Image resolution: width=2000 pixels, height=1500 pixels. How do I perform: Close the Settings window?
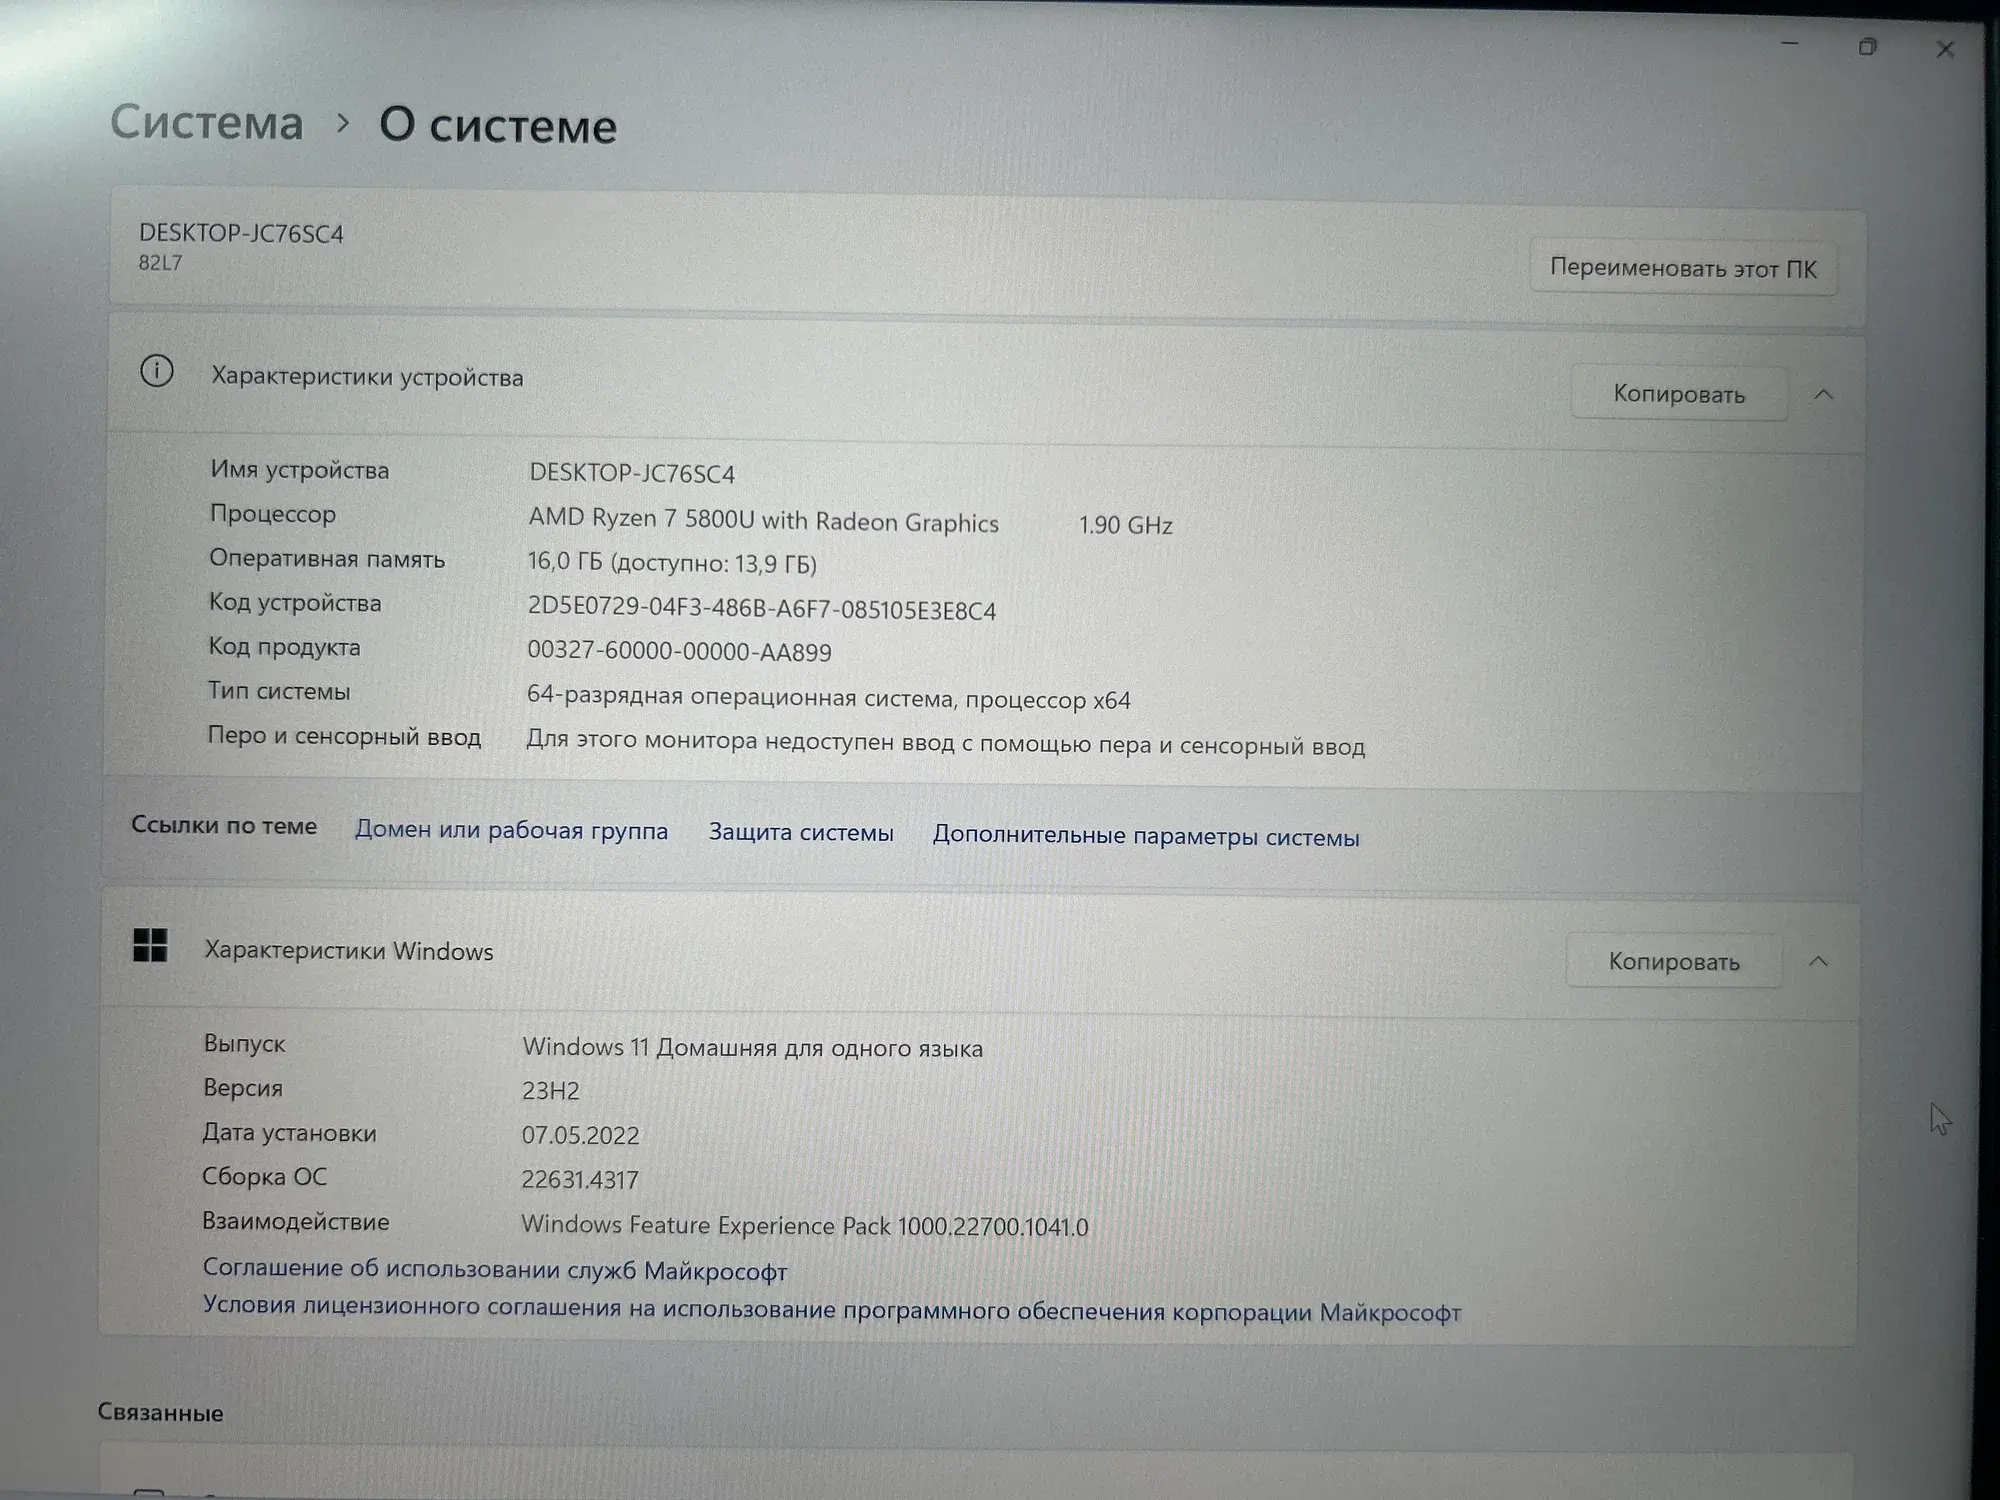[x=1945, y=49]
